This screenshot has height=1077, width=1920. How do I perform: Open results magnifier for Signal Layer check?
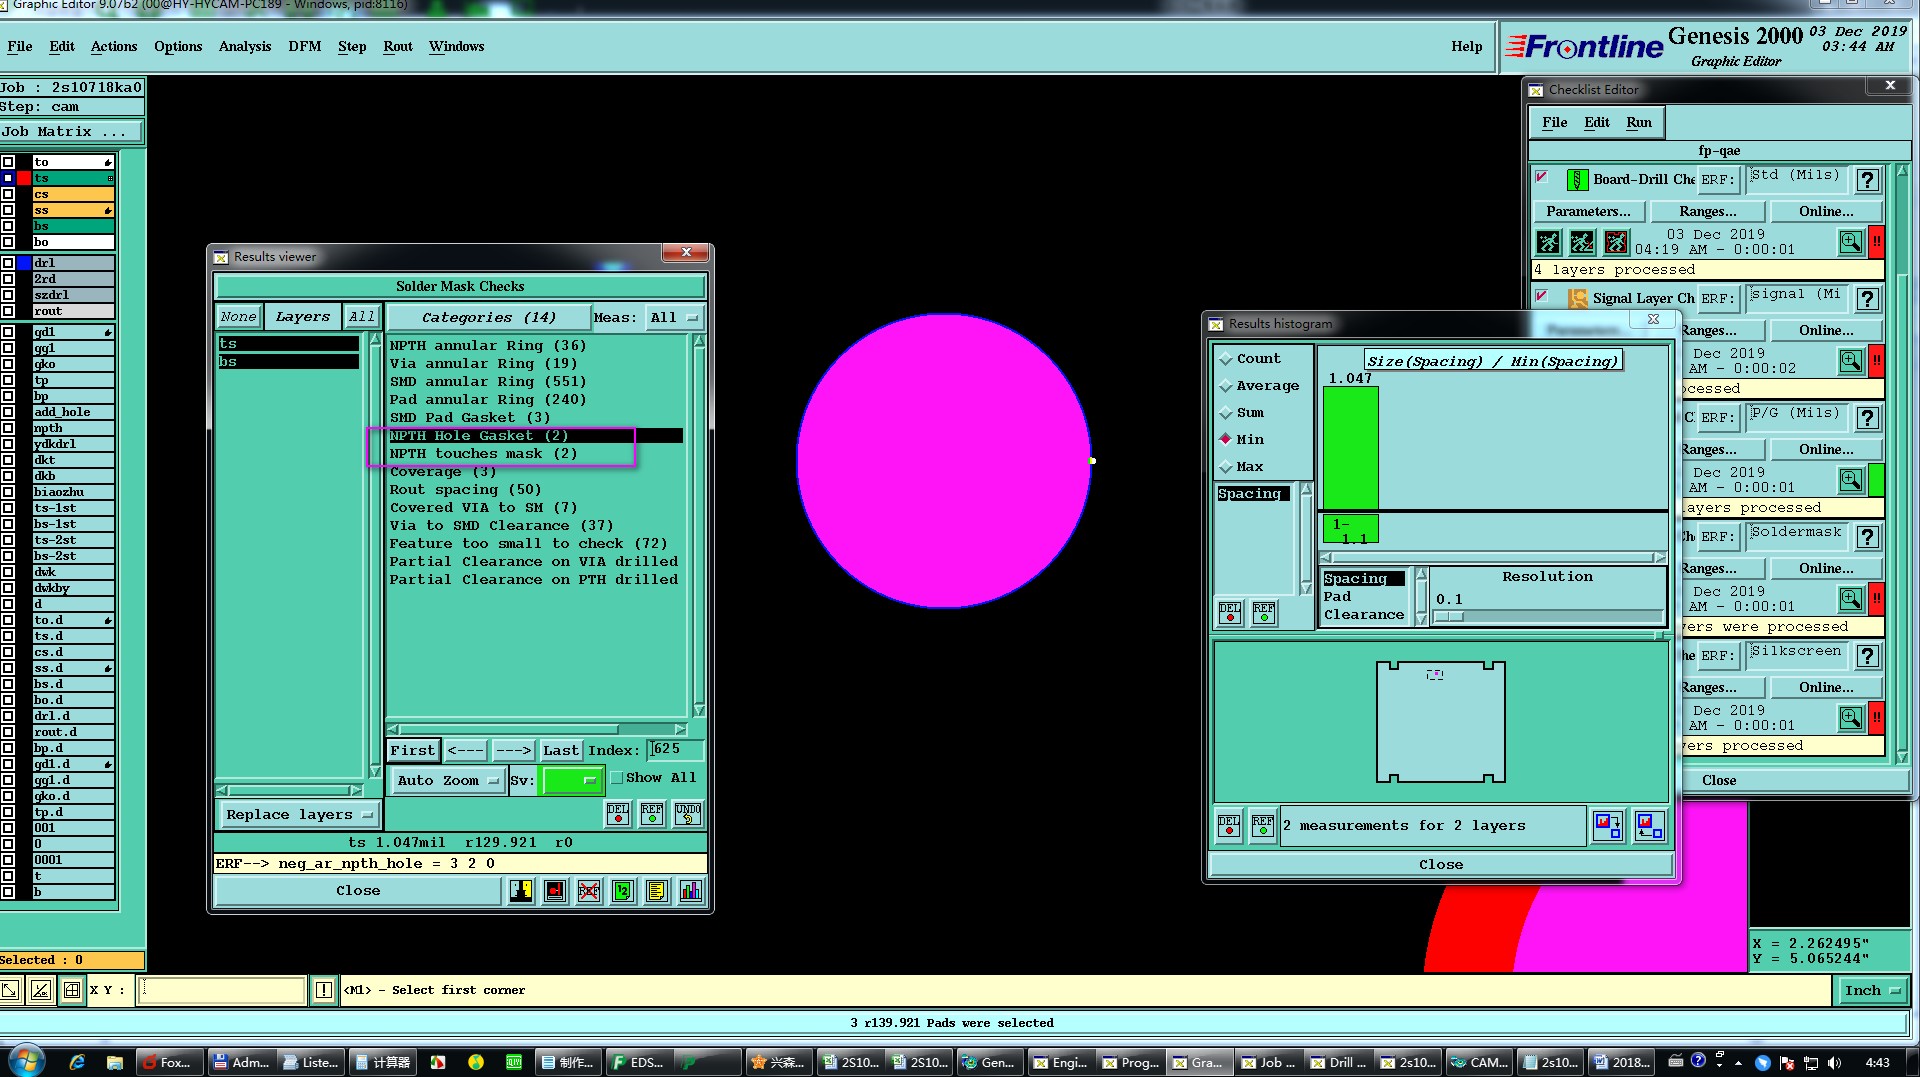tap(1851, 361)
